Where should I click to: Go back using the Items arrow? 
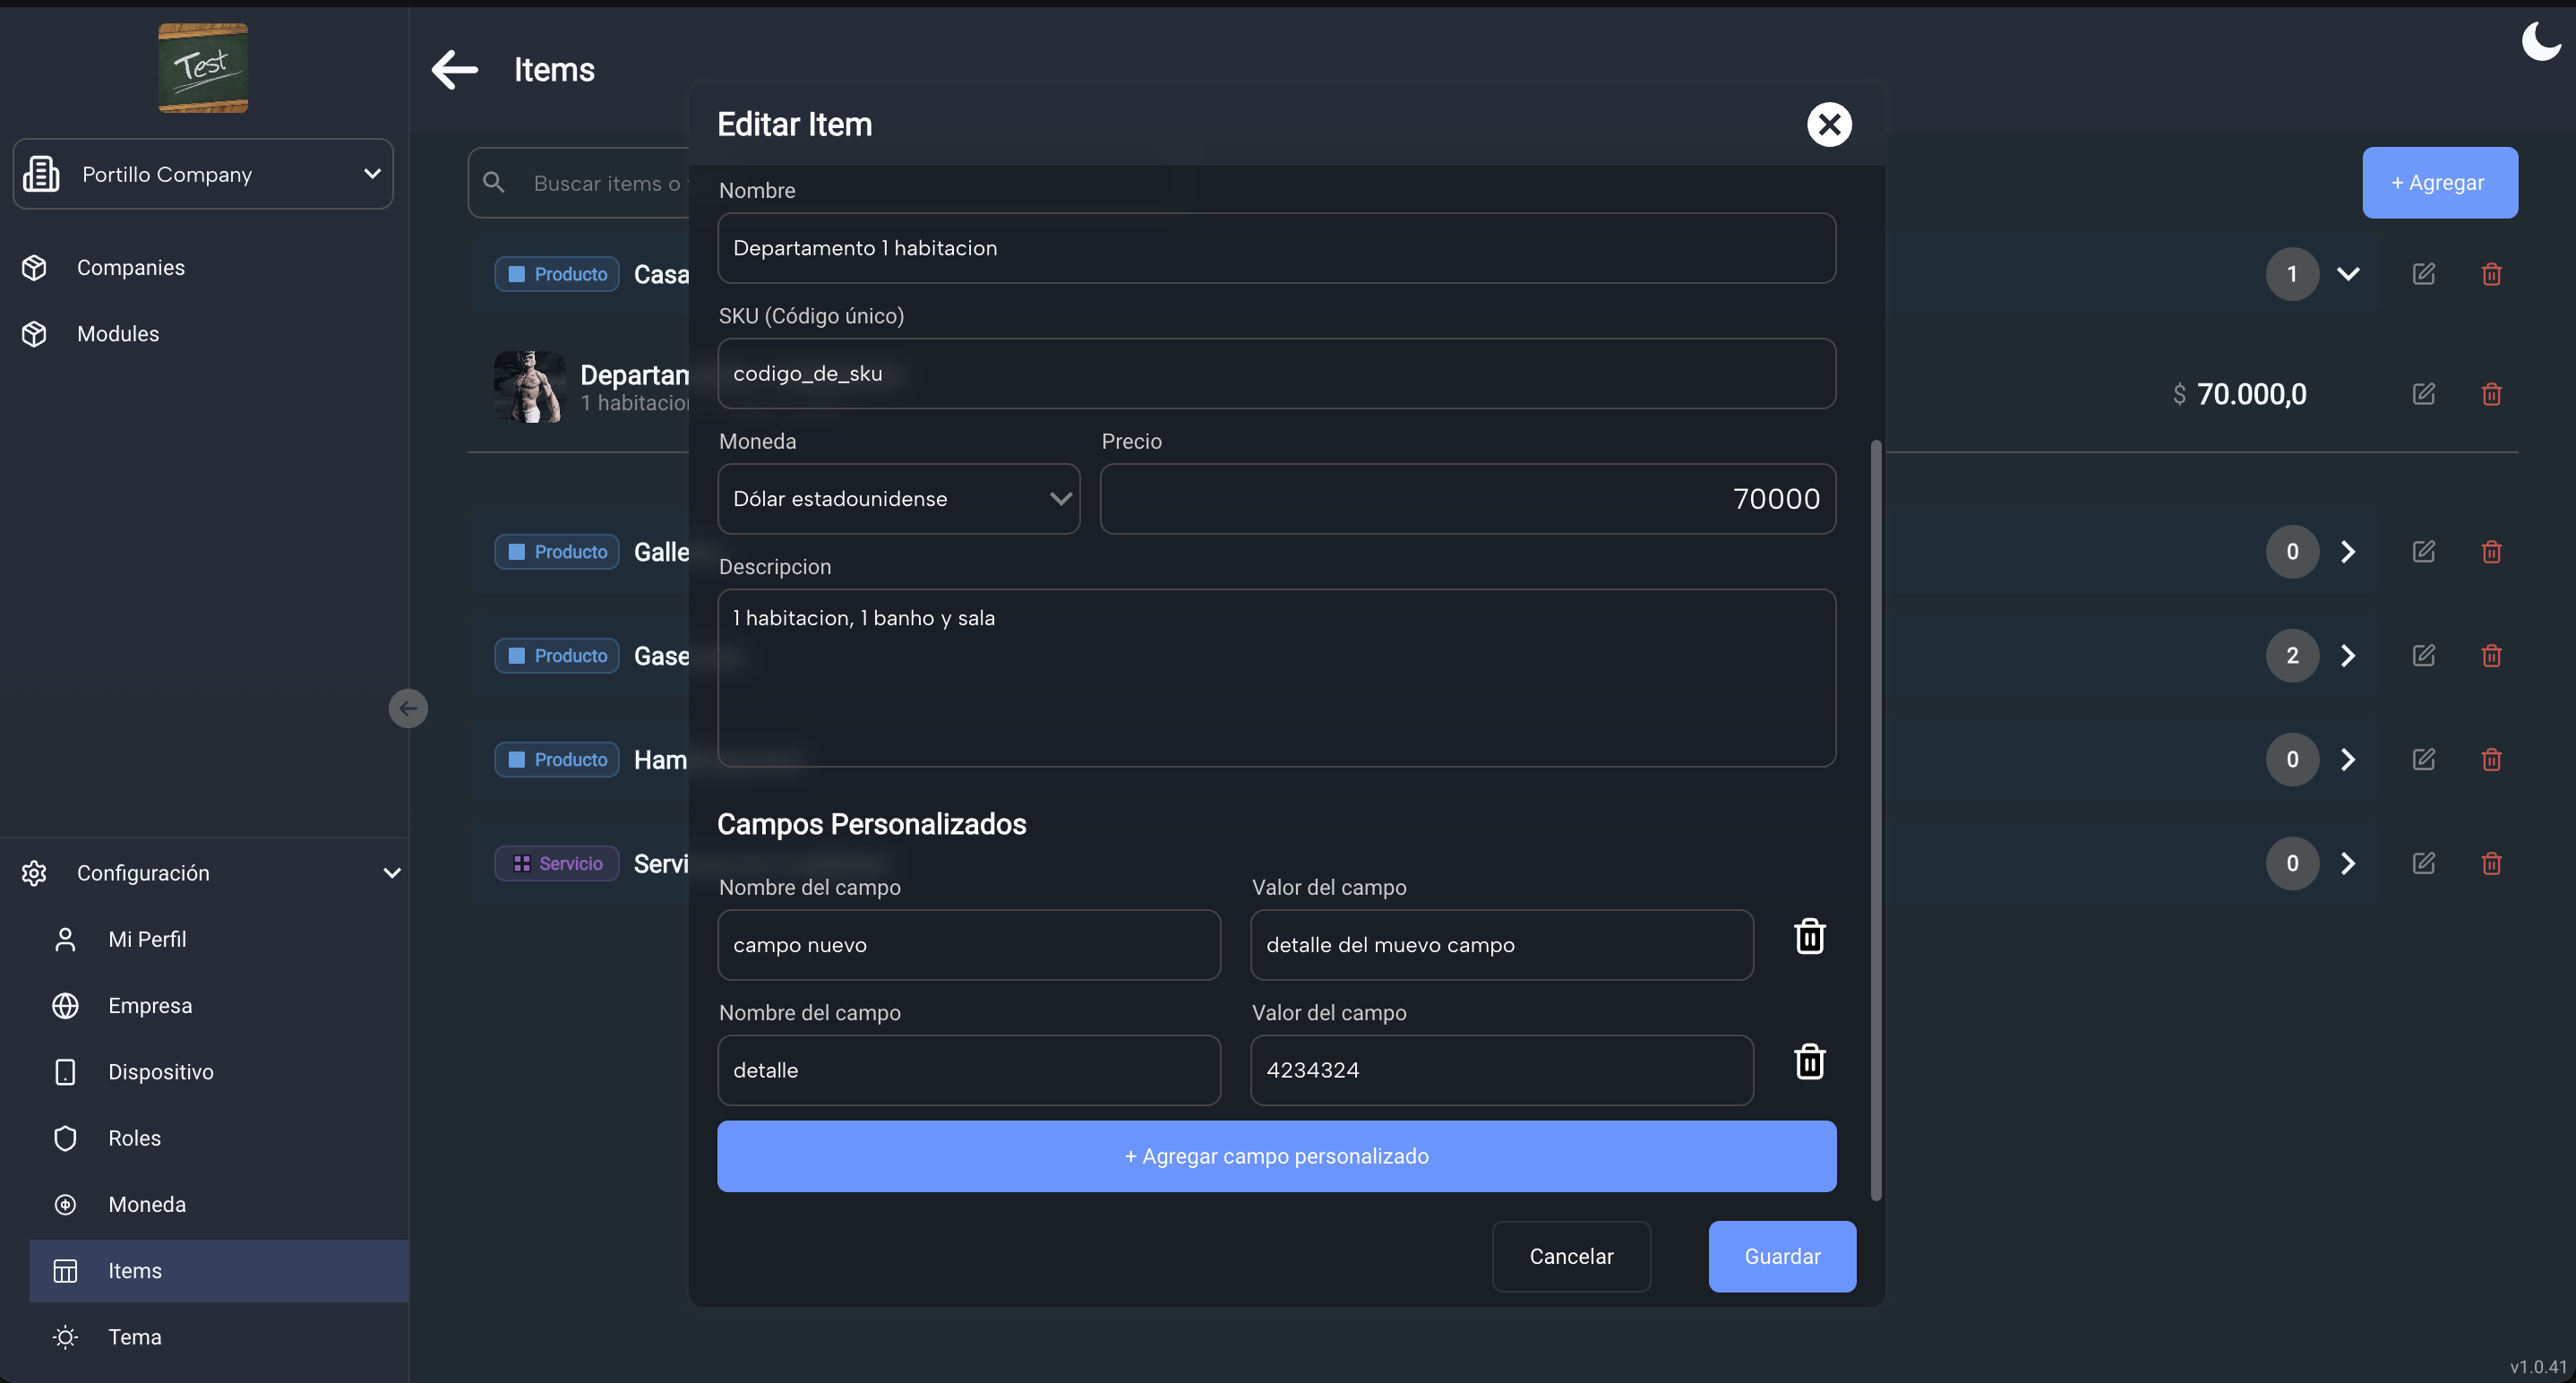coord(455,70)
